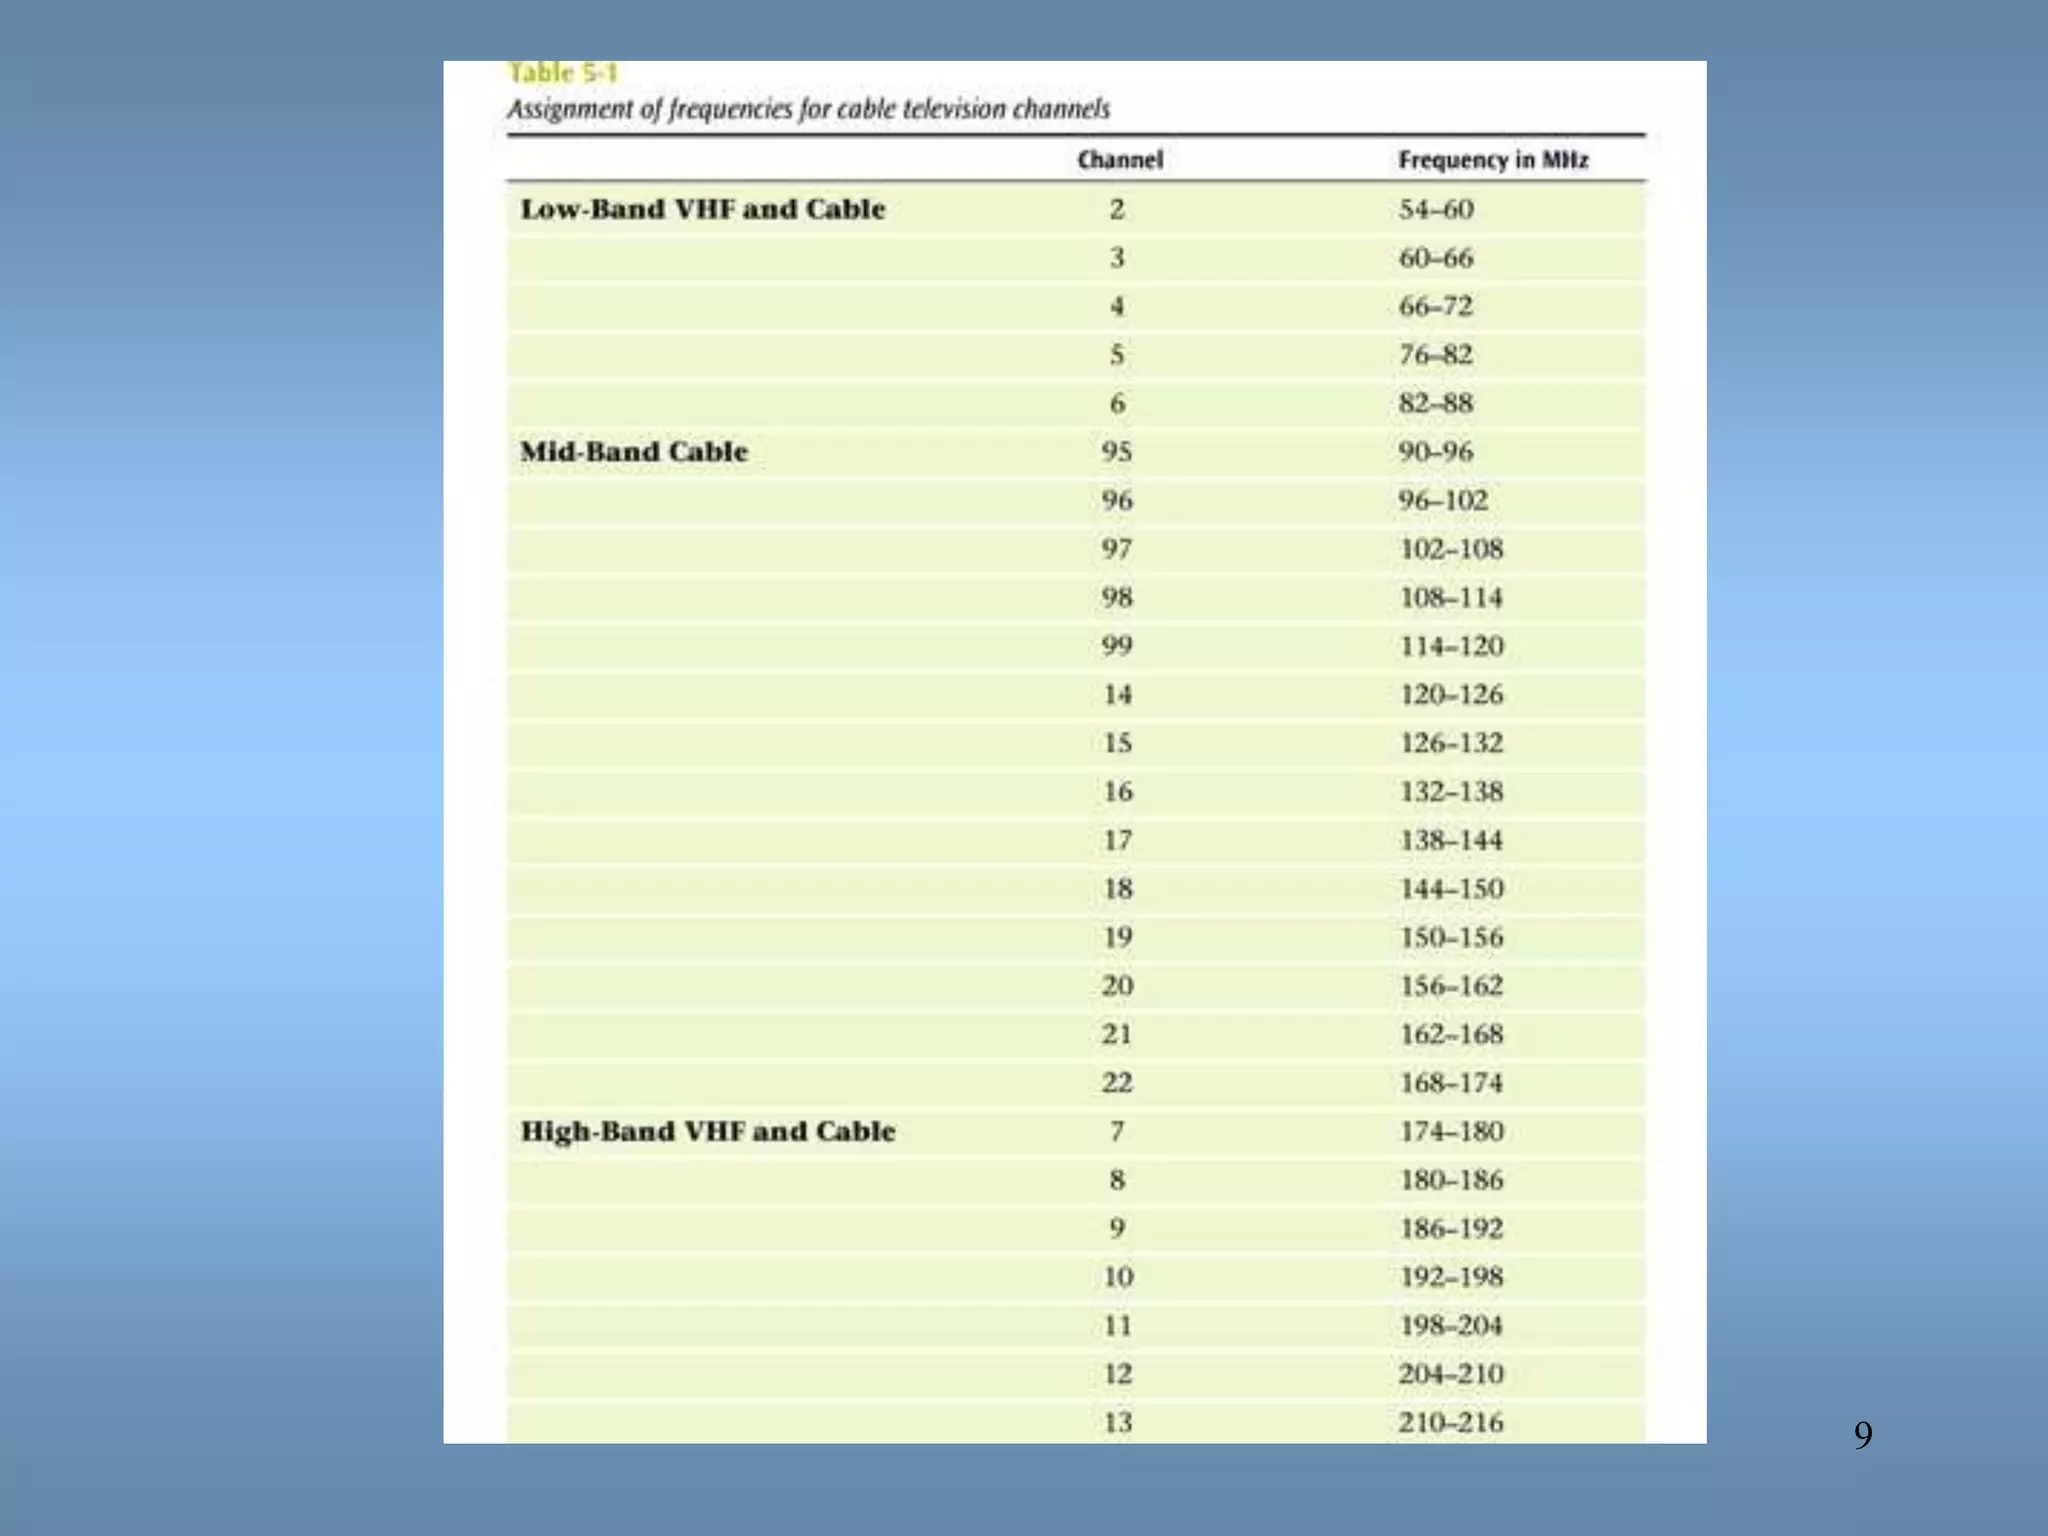Click the 120–126 frequency value
The width and height of the screenshot is (2048, 1536).
[1451, 694]
